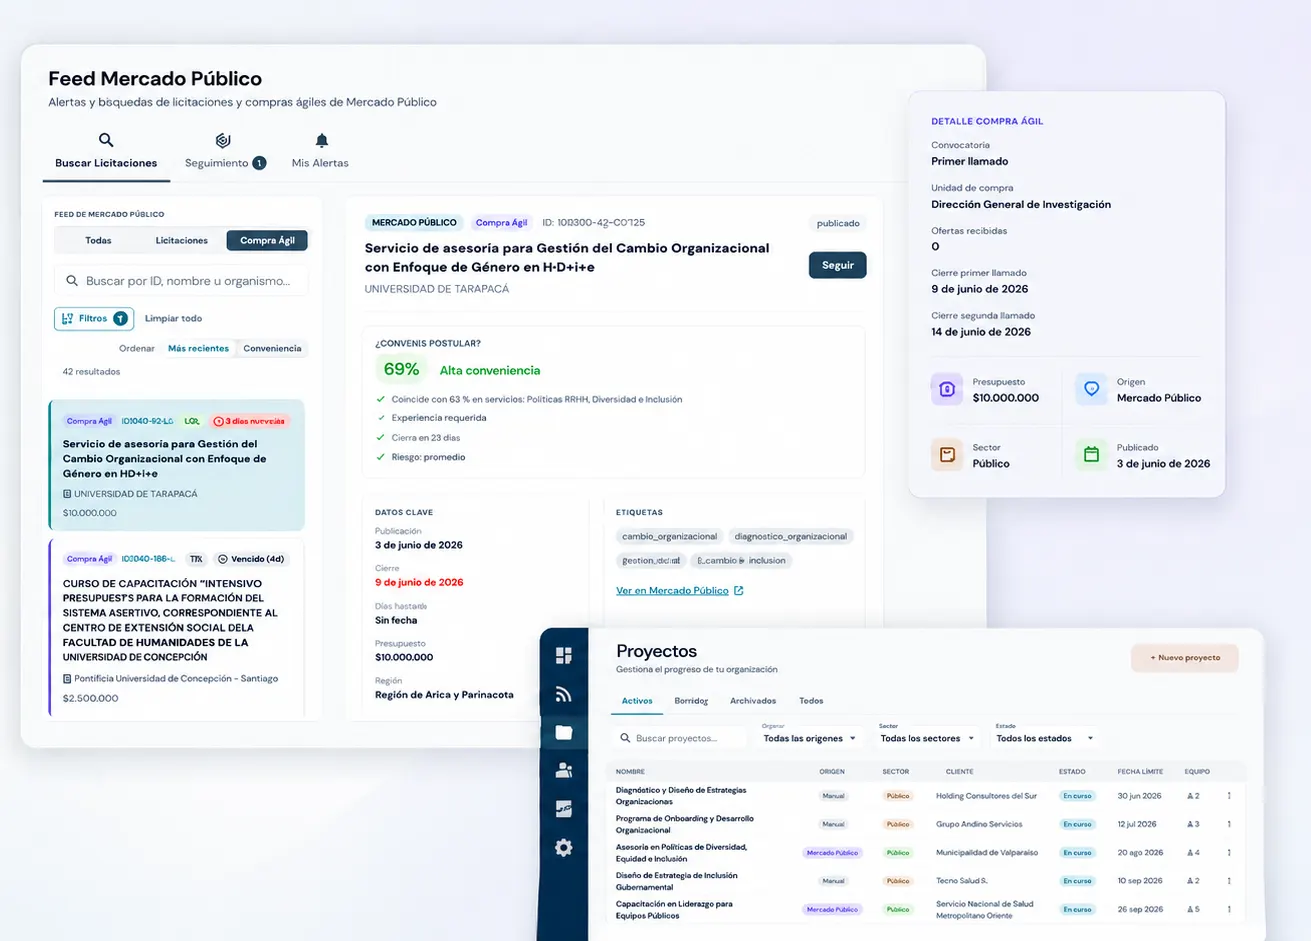Click Limpiar todo
The image size is (1311, 941).
(x=173, y=318)
